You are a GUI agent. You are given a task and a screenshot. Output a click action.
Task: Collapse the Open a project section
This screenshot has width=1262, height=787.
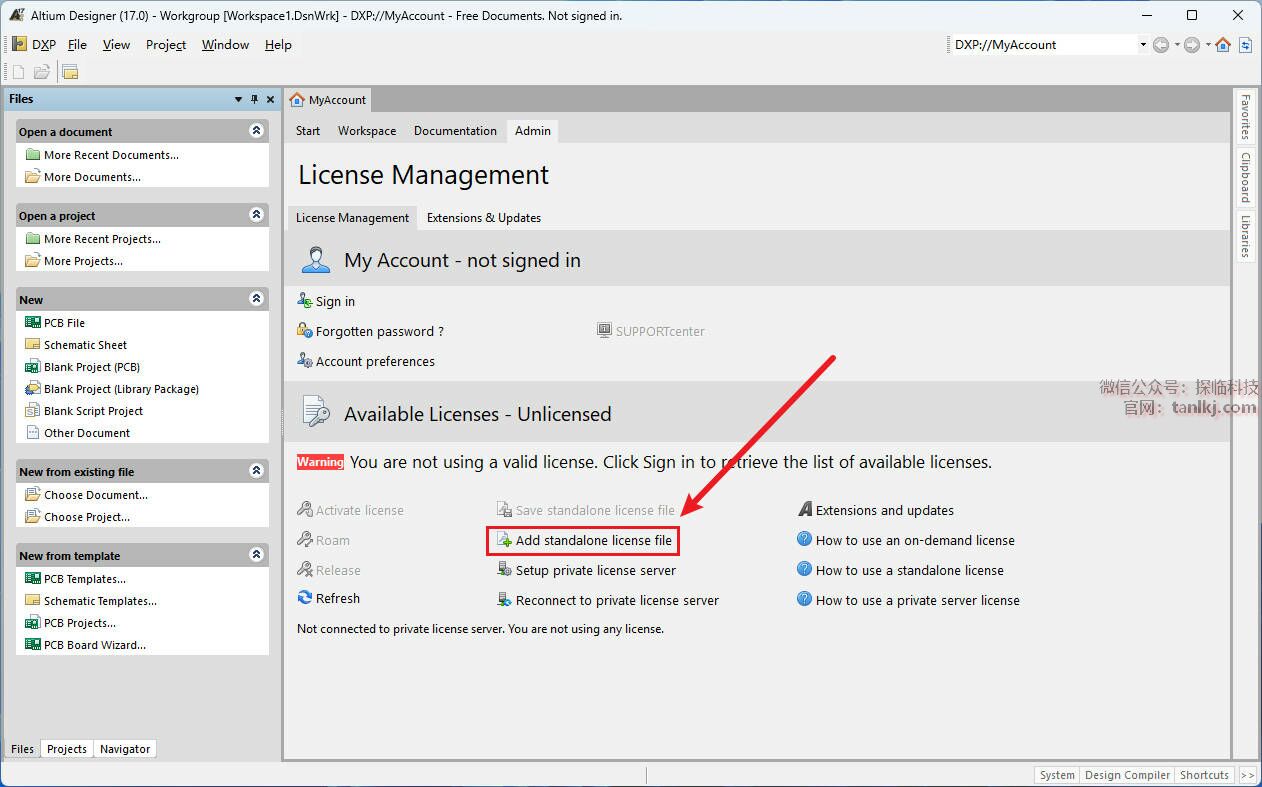[257, 215]
